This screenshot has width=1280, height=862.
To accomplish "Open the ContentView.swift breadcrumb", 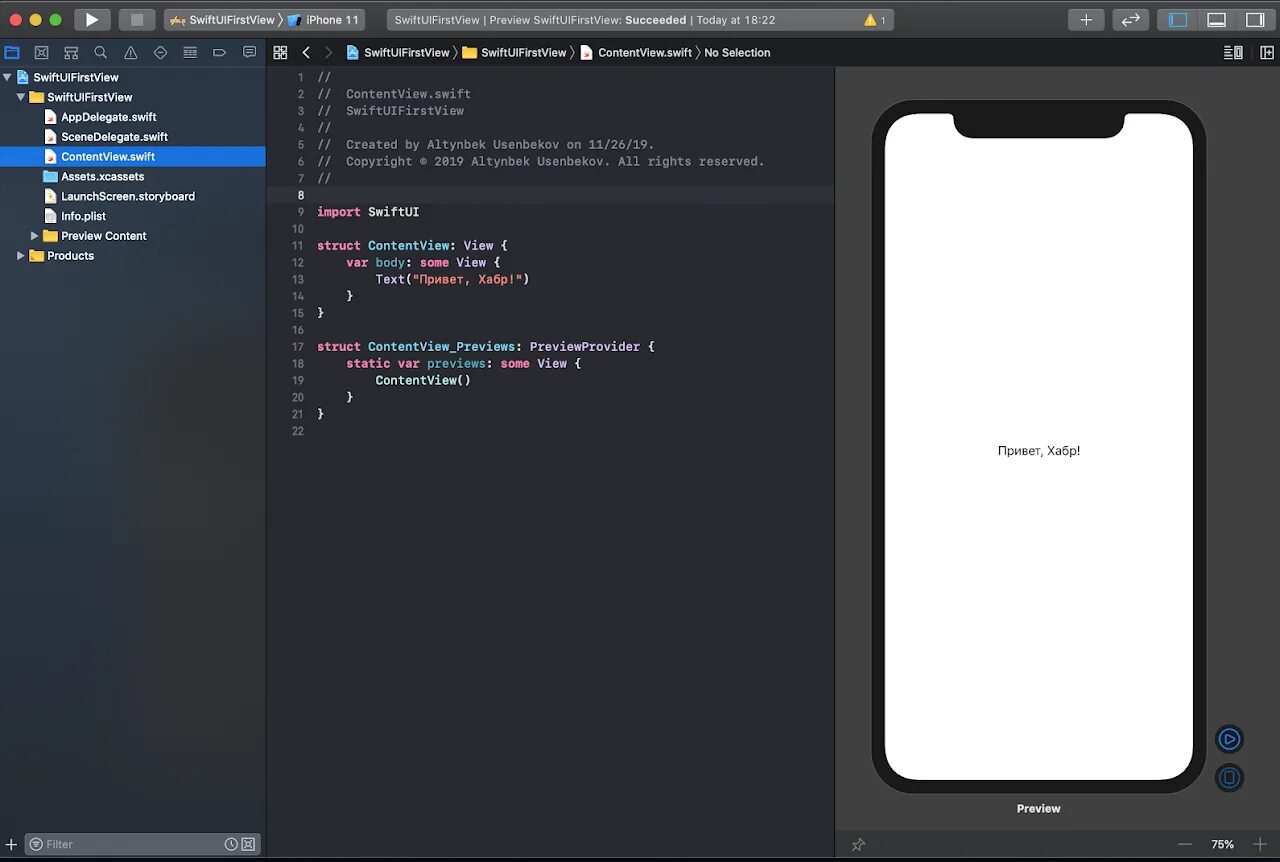I will (636, 52).
